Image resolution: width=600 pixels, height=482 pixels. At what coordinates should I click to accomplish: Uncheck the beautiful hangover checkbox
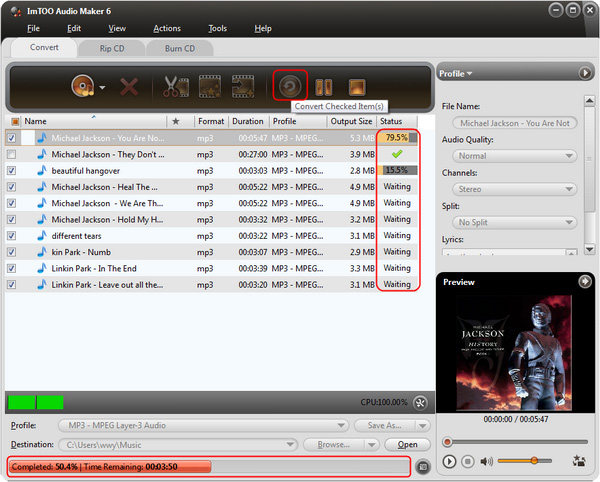(11, 170)
